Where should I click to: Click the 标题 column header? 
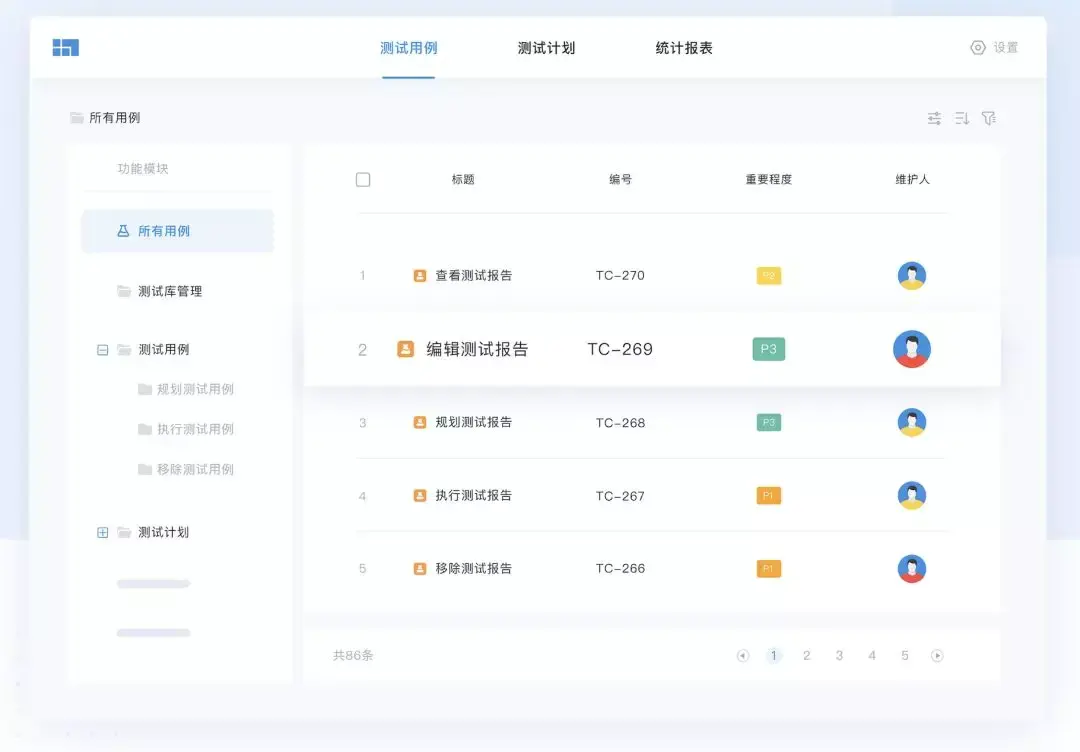463,179
